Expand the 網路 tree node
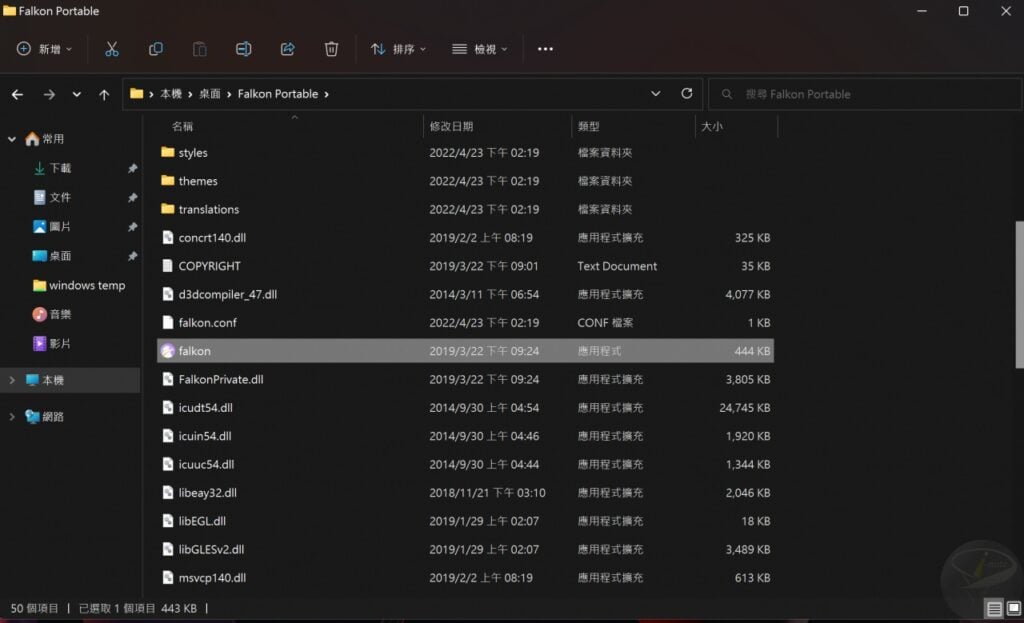The width and height of the screenshot is (1024, 623). tap(12, 416)
